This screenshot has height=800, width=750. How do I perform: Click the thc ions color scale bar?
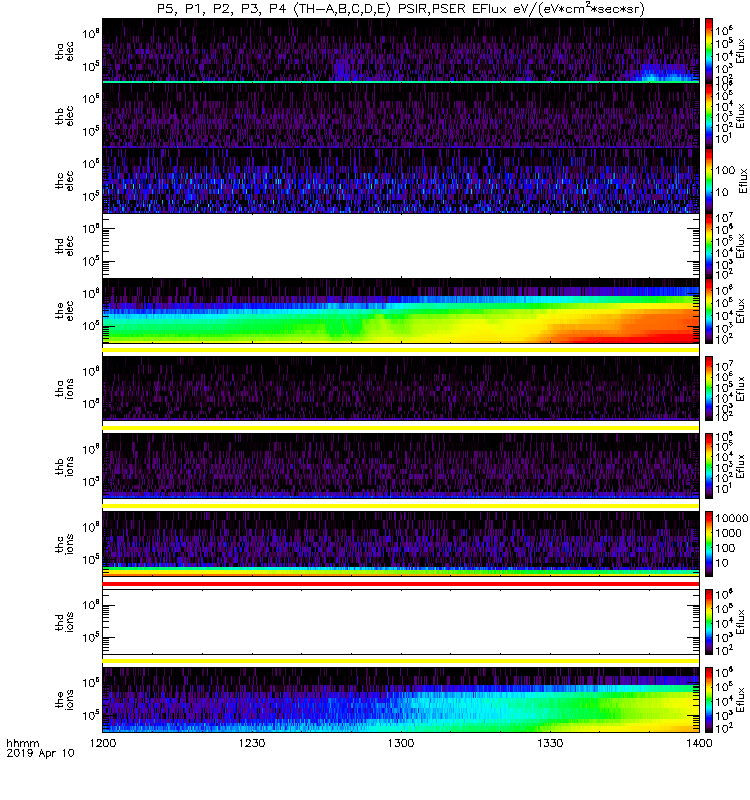[709, 544]
